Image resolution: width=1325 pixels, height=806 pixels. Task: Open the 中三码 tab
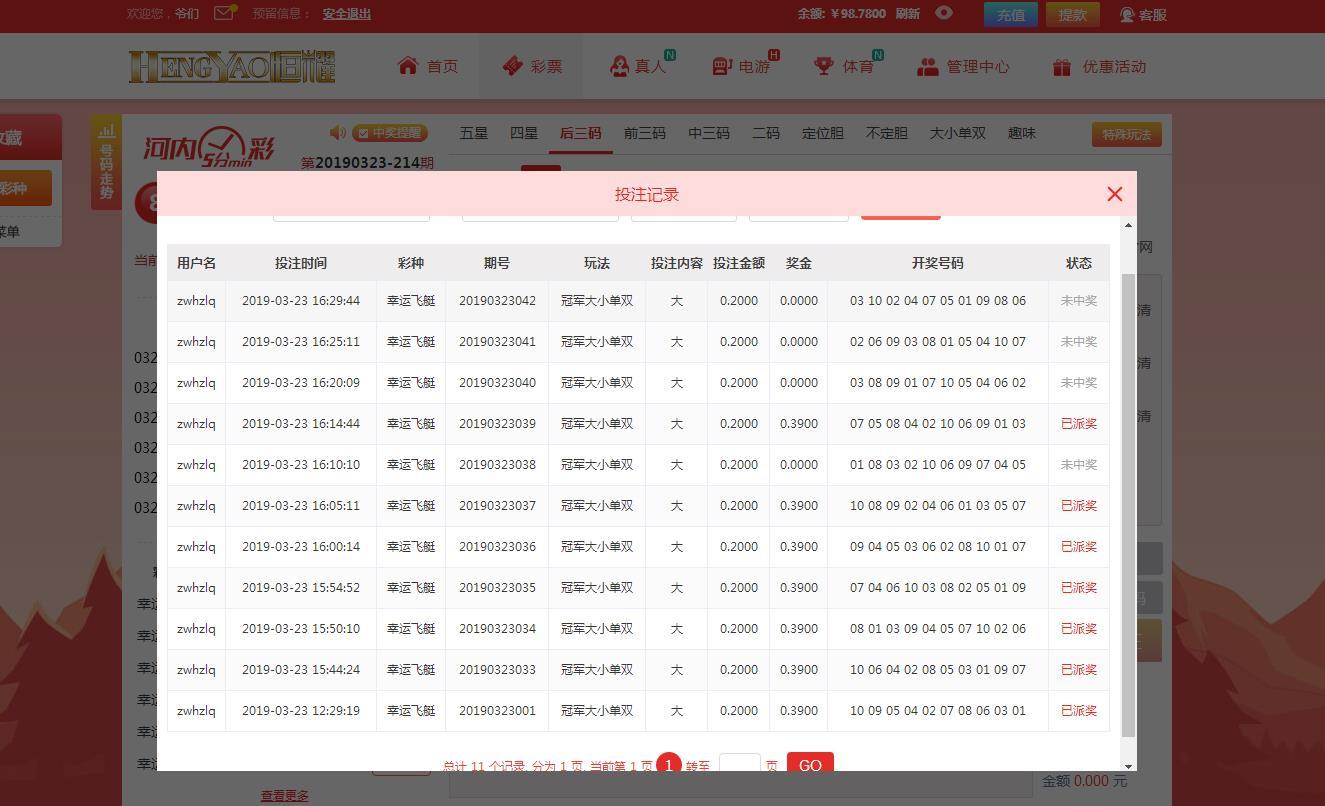(x=709, y=133)
